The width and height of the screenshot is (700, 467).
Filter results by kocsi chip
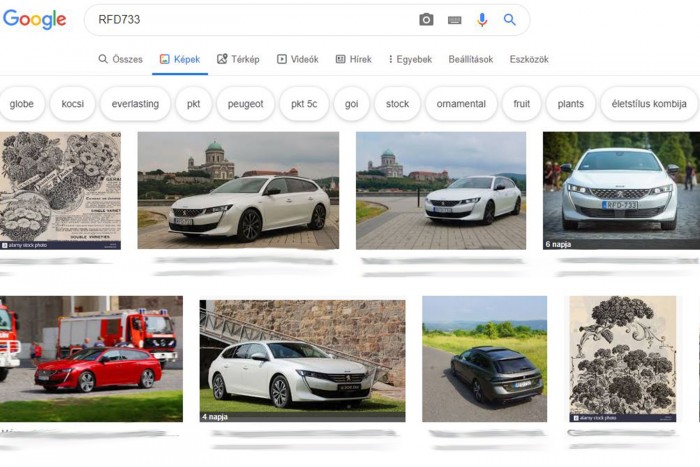72,104
